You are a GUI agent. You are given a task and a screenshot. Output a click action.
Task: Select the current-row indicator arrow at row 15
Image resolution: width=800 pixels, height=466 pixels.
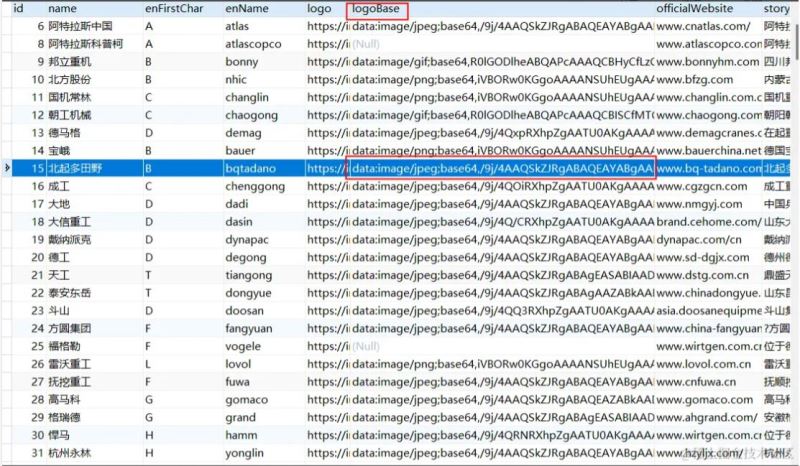click(x=6, y=168)
